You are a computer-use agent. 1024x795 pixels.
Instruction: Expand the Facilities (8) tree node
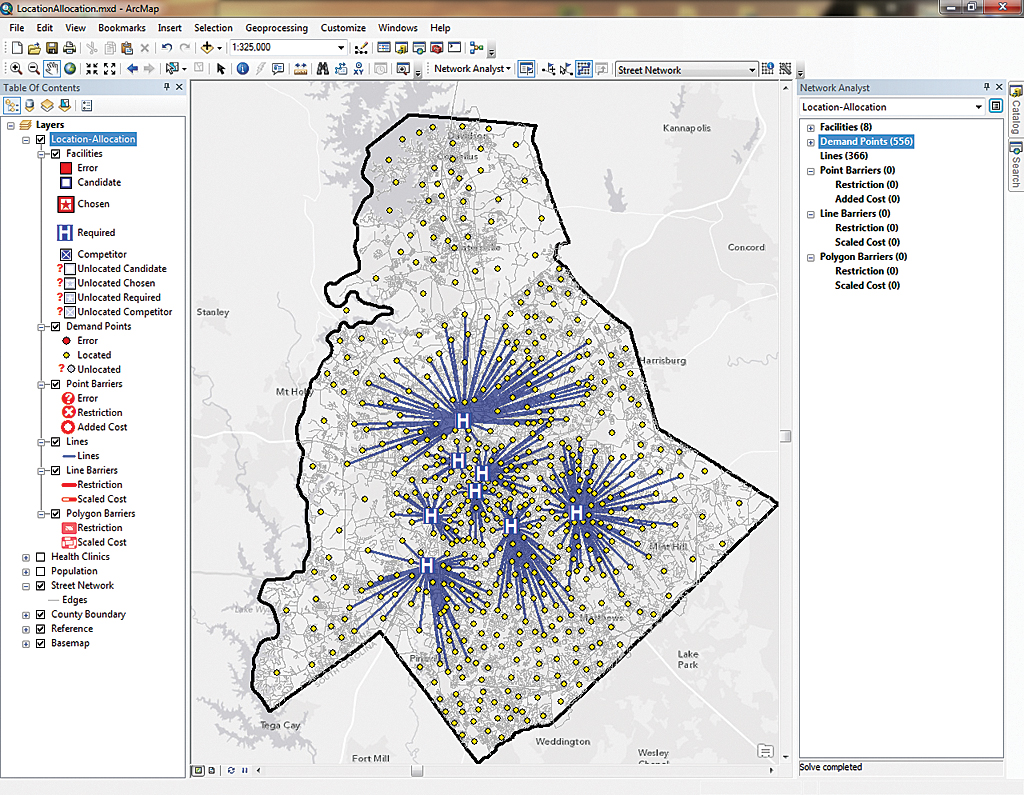tap(810, 128)
